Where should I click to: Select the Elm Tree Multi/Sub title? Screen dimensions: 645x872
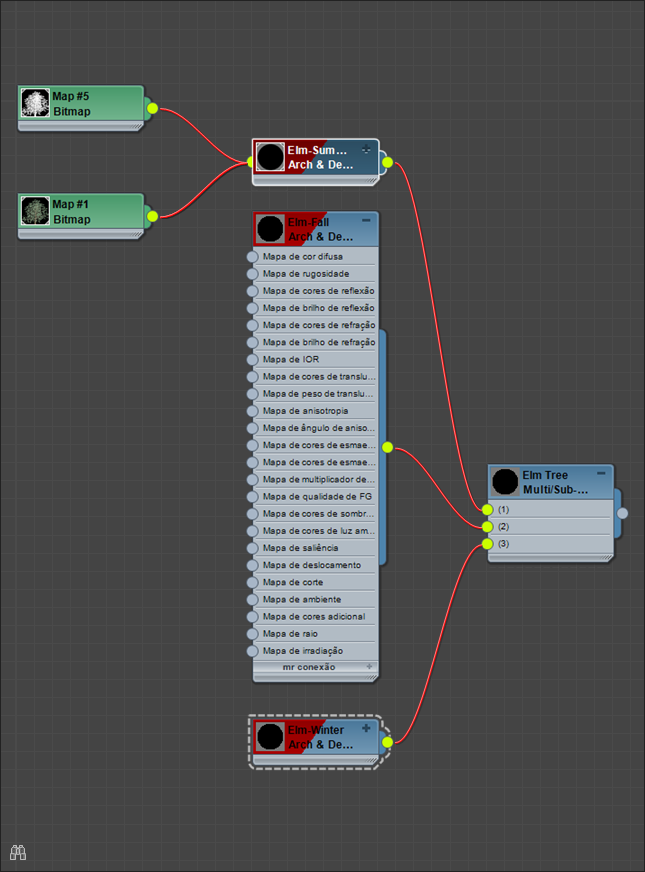(555, 482)
